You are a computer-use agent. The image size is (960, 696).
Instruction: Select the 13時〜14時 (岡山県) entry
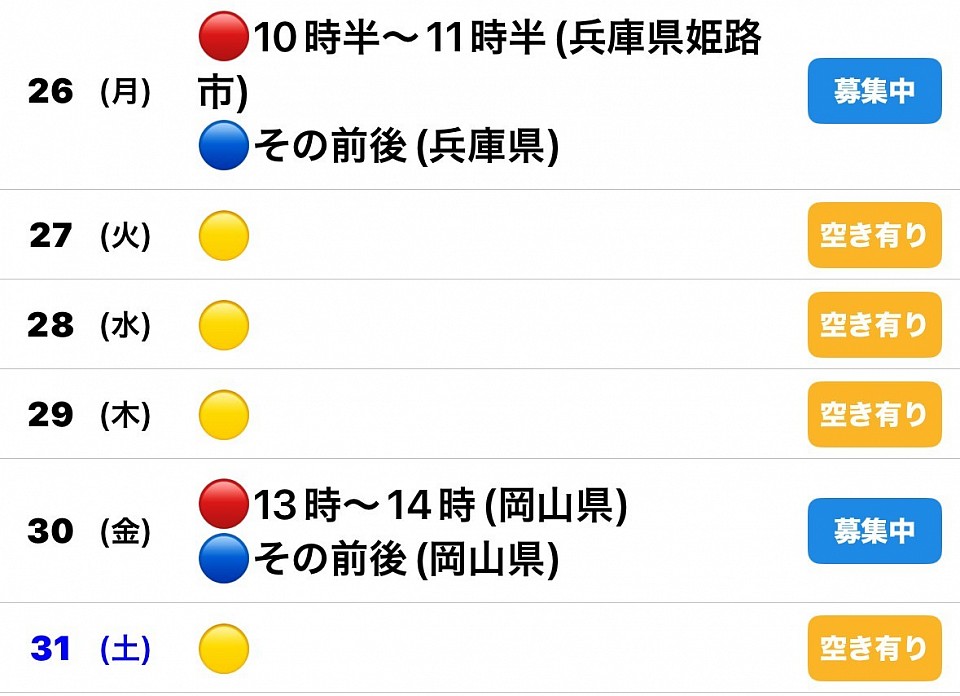[x=440, y=505]
